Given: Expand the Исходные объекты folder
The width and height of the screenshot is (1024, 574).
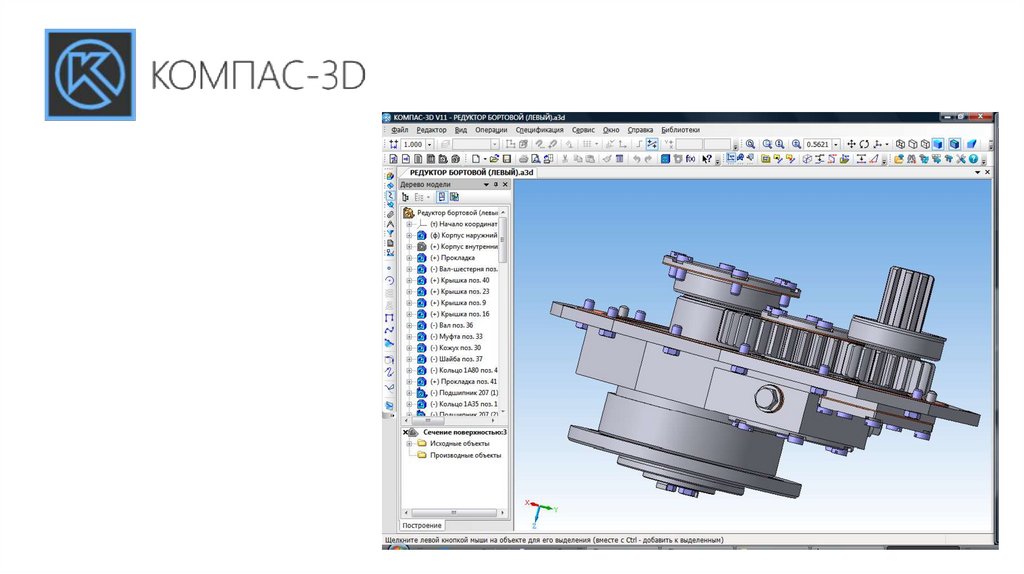Looking at the screenshot, I should [409, 443].
